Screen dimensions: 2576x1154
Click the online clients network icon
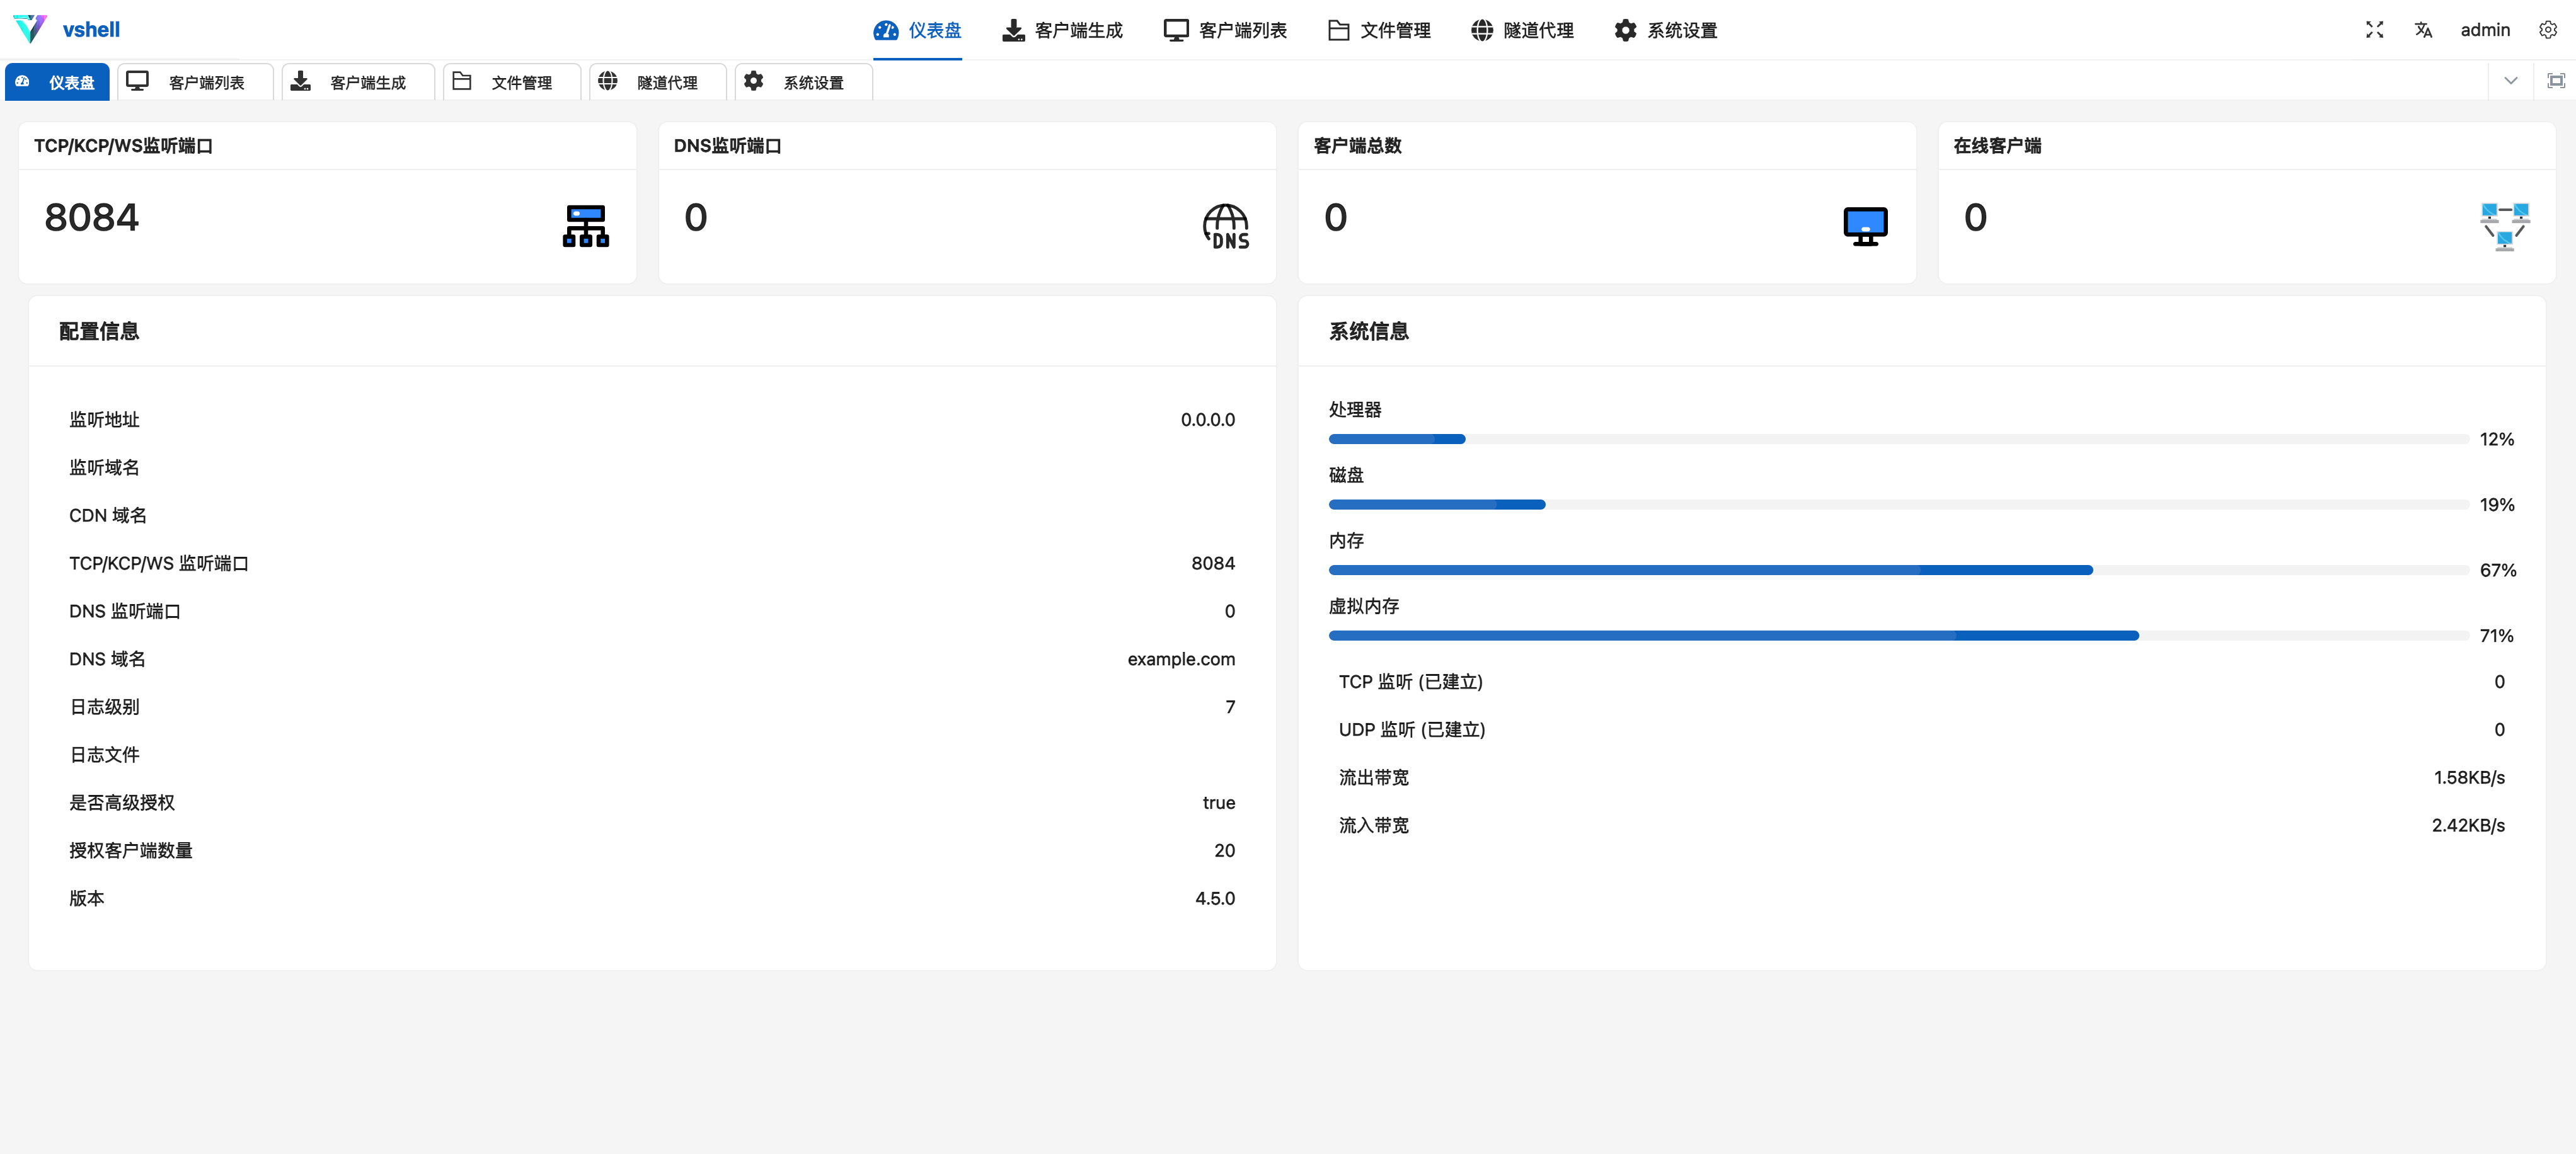2504,226
